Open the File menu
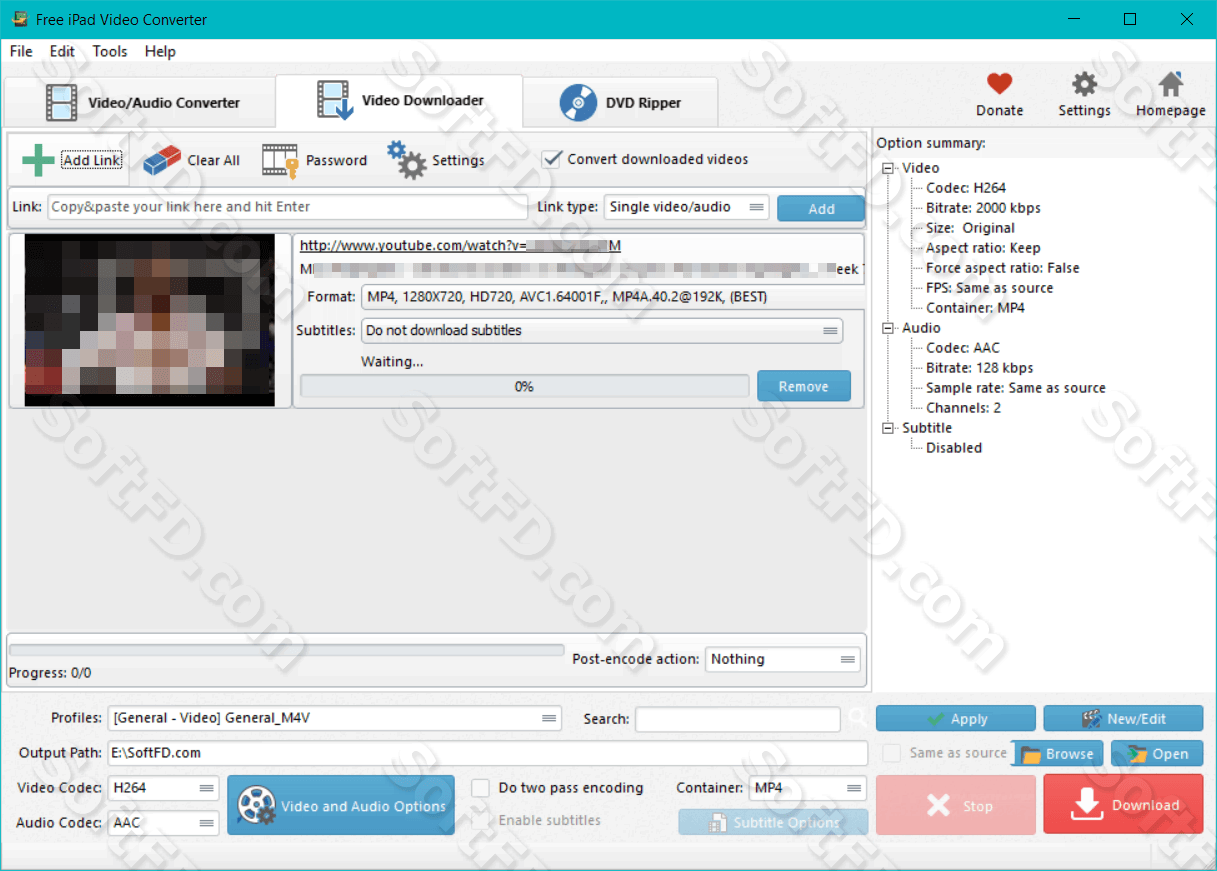This screenshot has width=1217, height=871. tap(21, 51)
